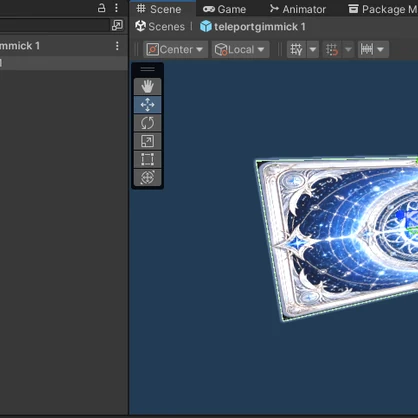Select the Hand view tool

click(147, 86)
